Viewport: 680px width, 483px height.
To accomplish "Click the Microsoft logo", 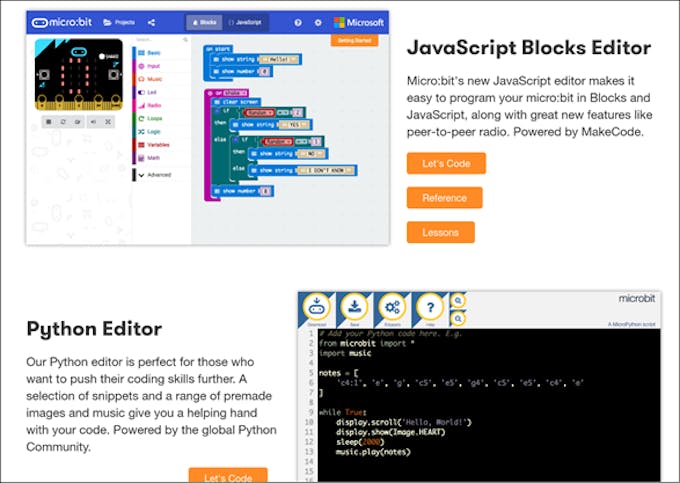I will coord(359,23).
